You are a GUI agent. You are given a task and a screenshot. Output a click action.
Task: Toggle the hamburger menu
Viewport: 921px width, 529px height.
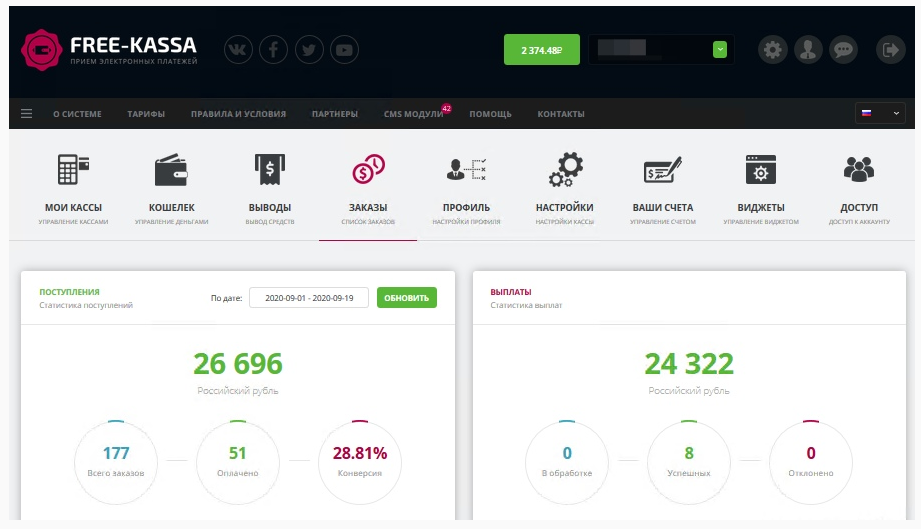[x=27, y=114]
